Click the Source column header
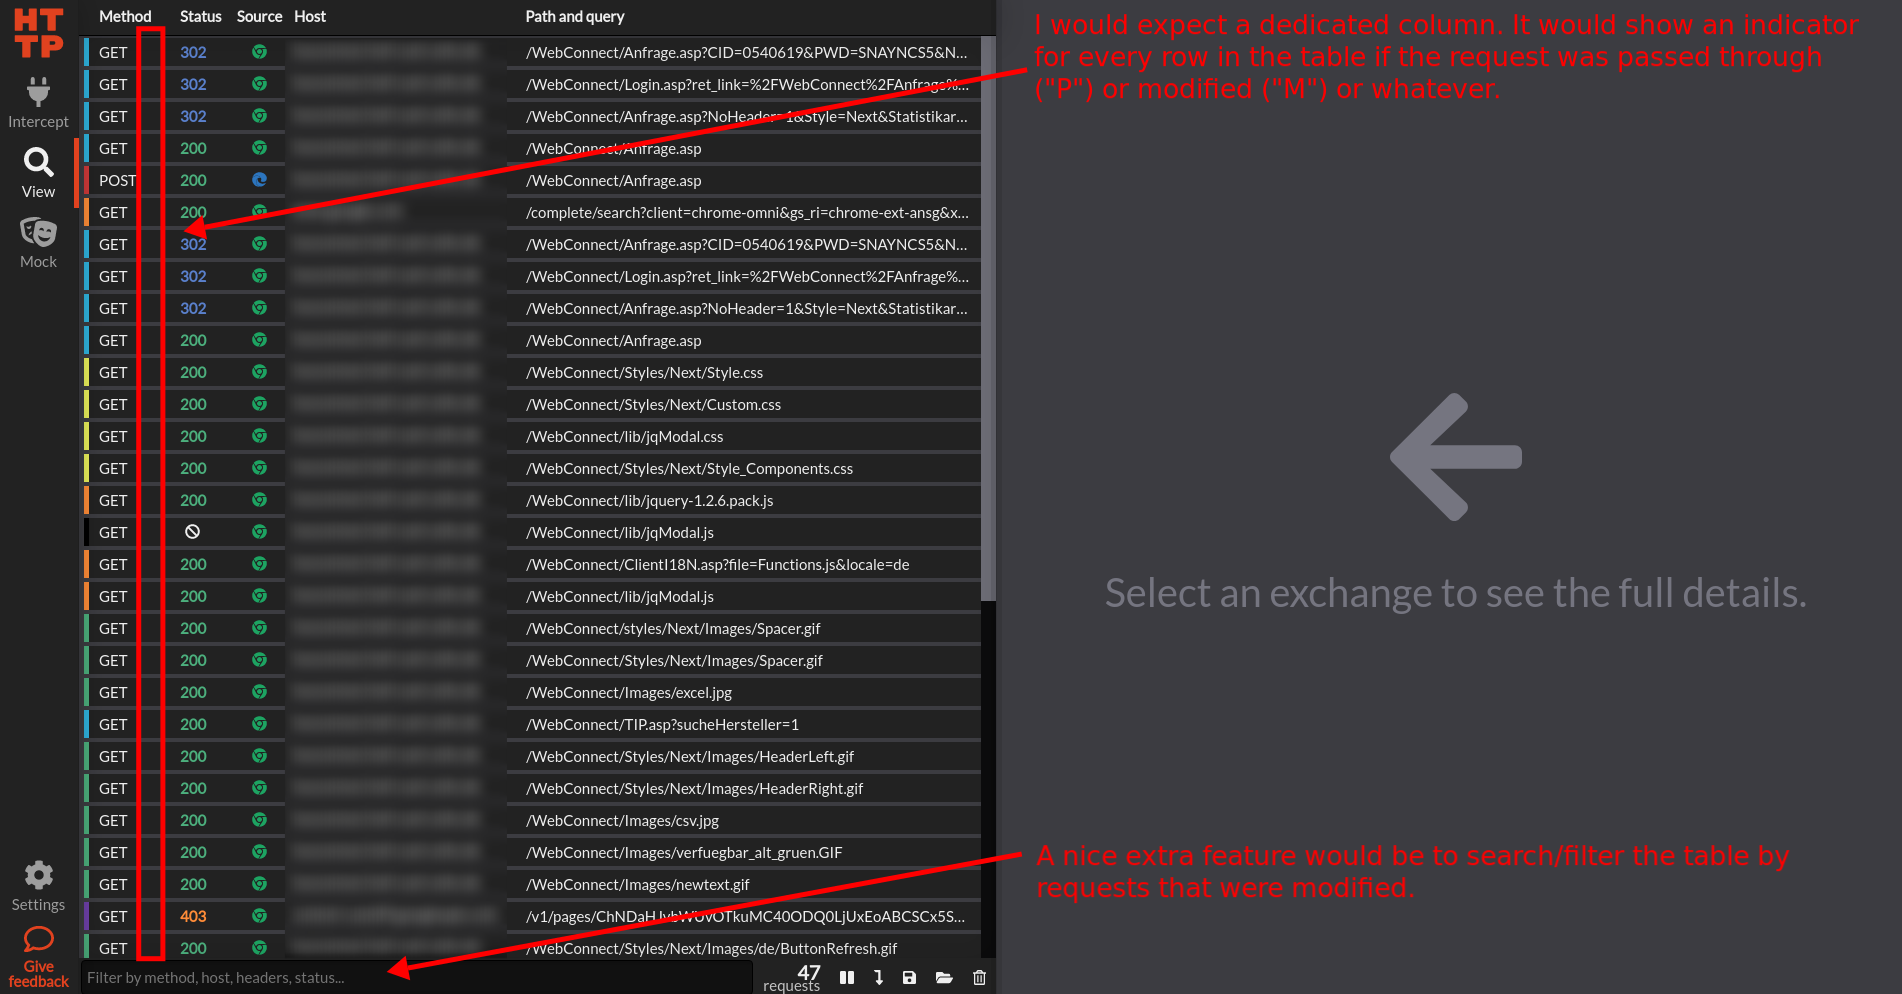The height and width of the screenshot is (994, 1902). [x=259, y=16]
